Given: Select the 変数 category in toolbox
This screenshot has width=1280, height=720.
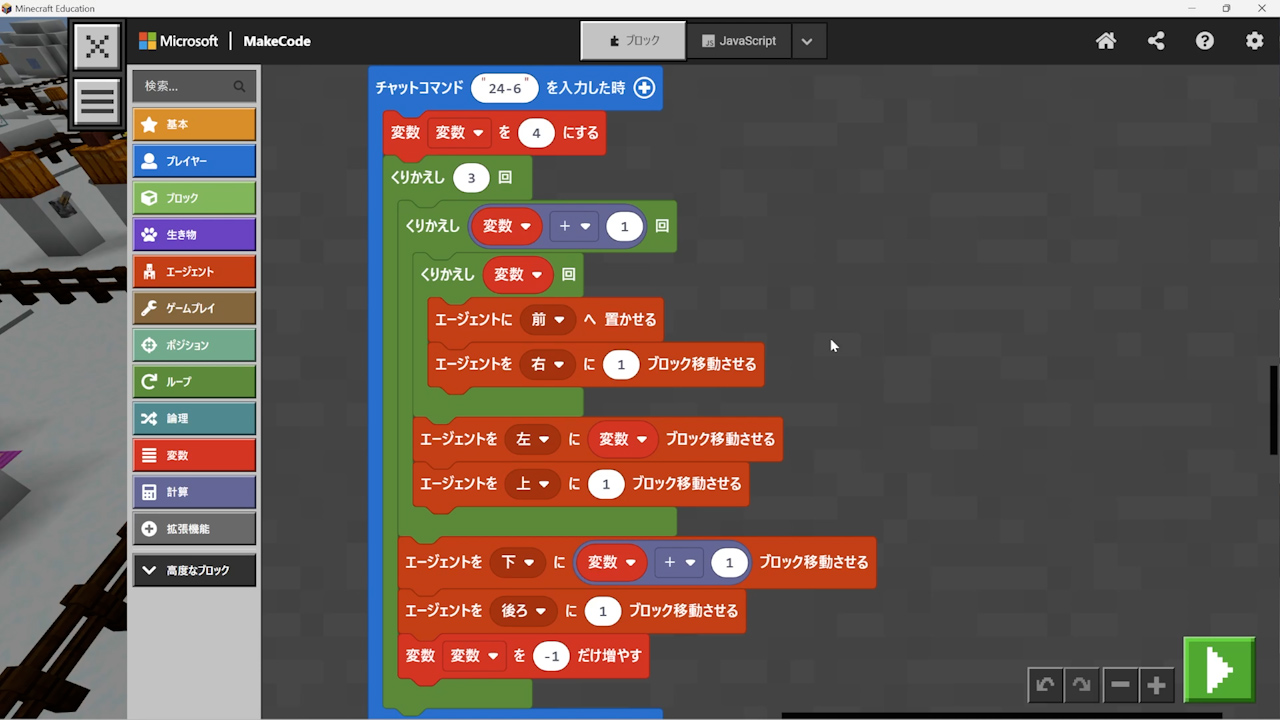Looking at the screenshot, I should pyautogui.click(x=194, y=455).
